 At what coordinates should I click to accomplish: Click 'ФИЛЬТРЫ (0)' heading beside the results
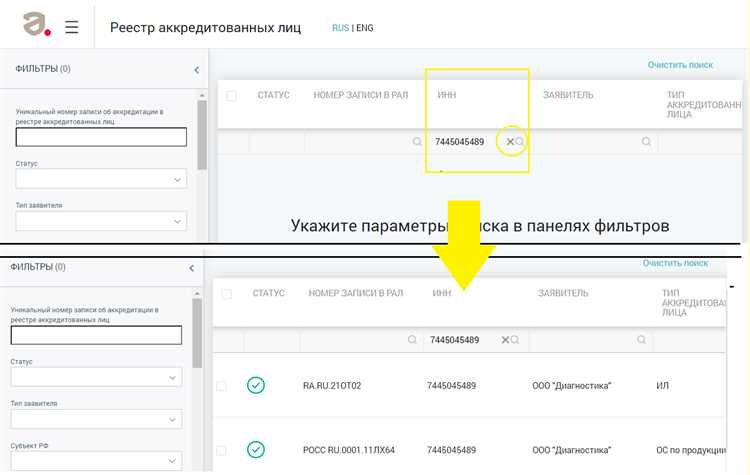click(38, 267)
